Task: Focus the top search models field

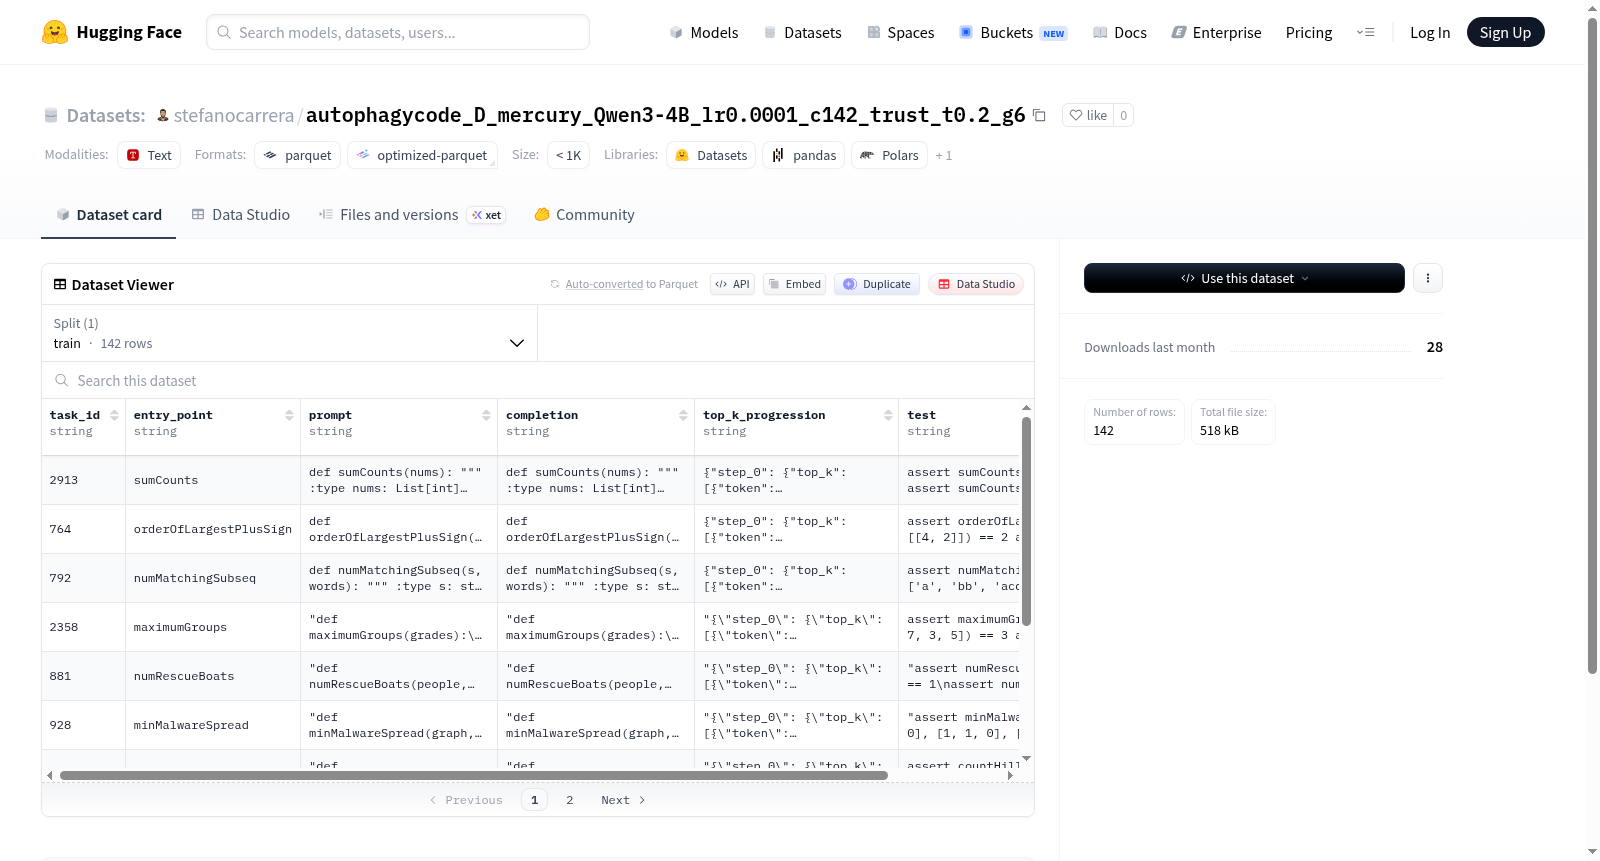Action: pyautogui.click(x=398, y=32)
